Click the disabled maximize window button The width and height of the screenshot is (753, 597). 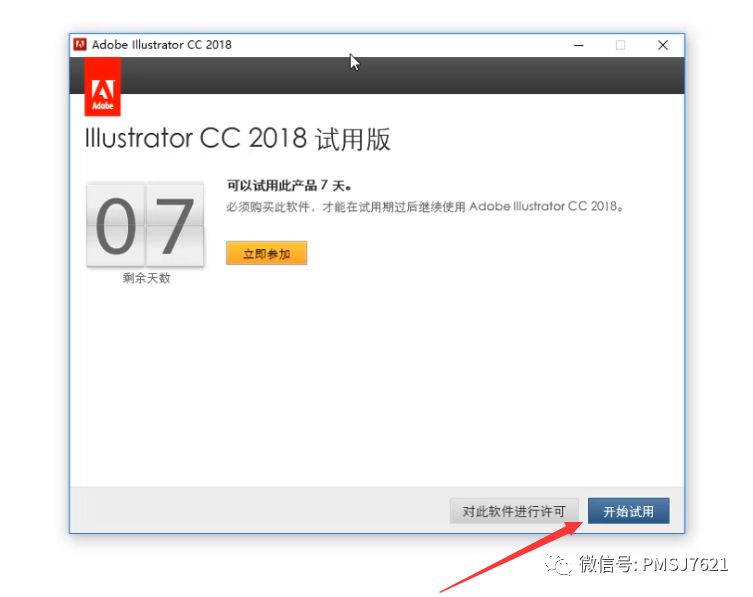point(620,45)
